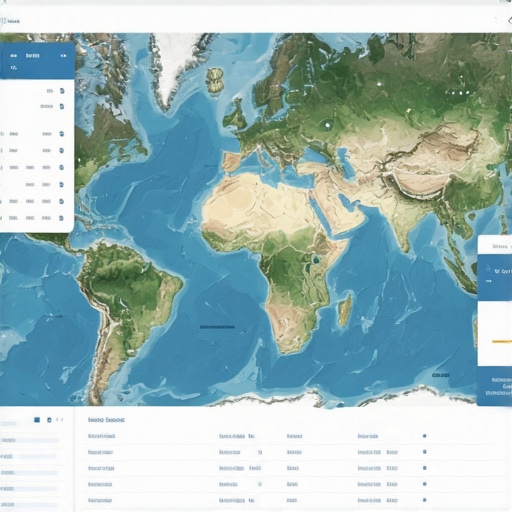Click the icon on the blue left header's second line
The width and height of the screenshot is (512, 512).
14,68
